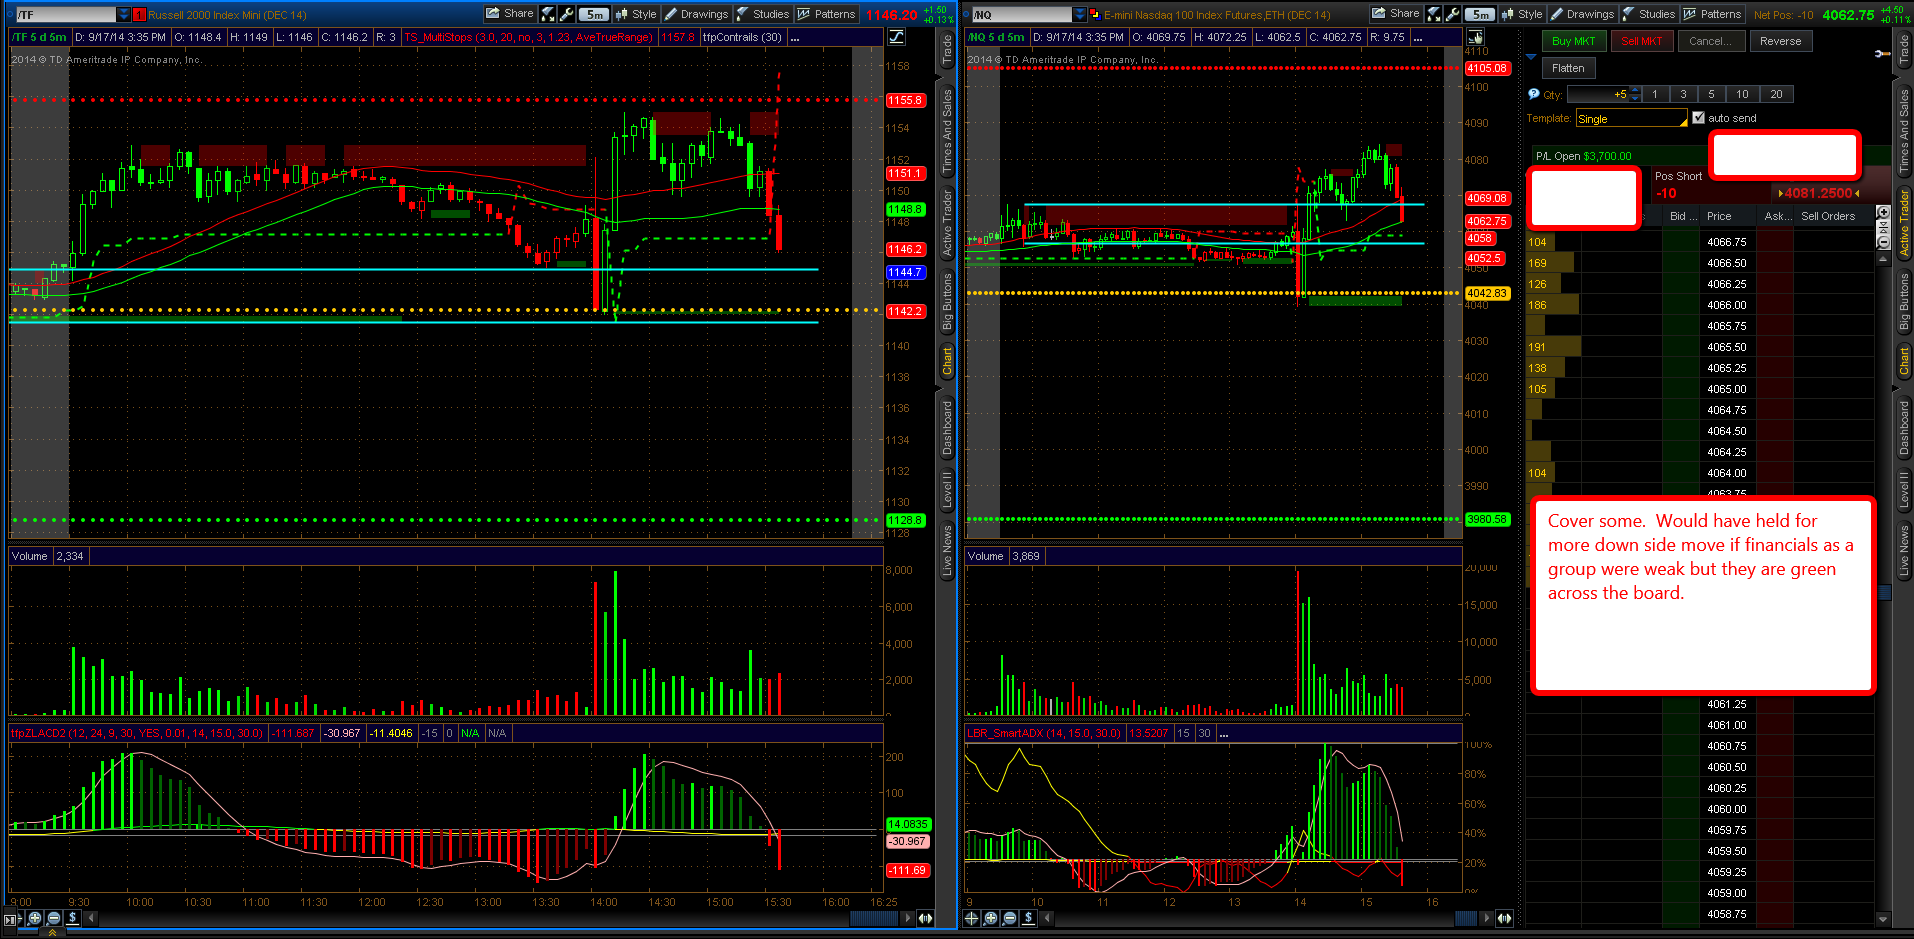Image resolution: width=1914 pixels, height=939 pixels.
Task: Open Big Buttons tab in right sidebar
Action: pyautogui.click(x=1904, y=303)
